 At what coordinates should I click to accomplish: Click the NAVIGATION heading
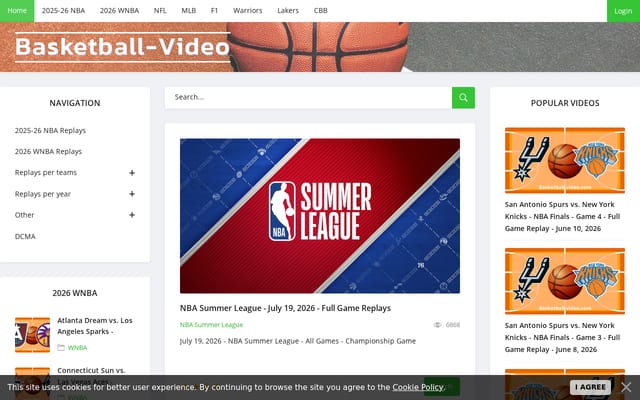tap(75, 103)
